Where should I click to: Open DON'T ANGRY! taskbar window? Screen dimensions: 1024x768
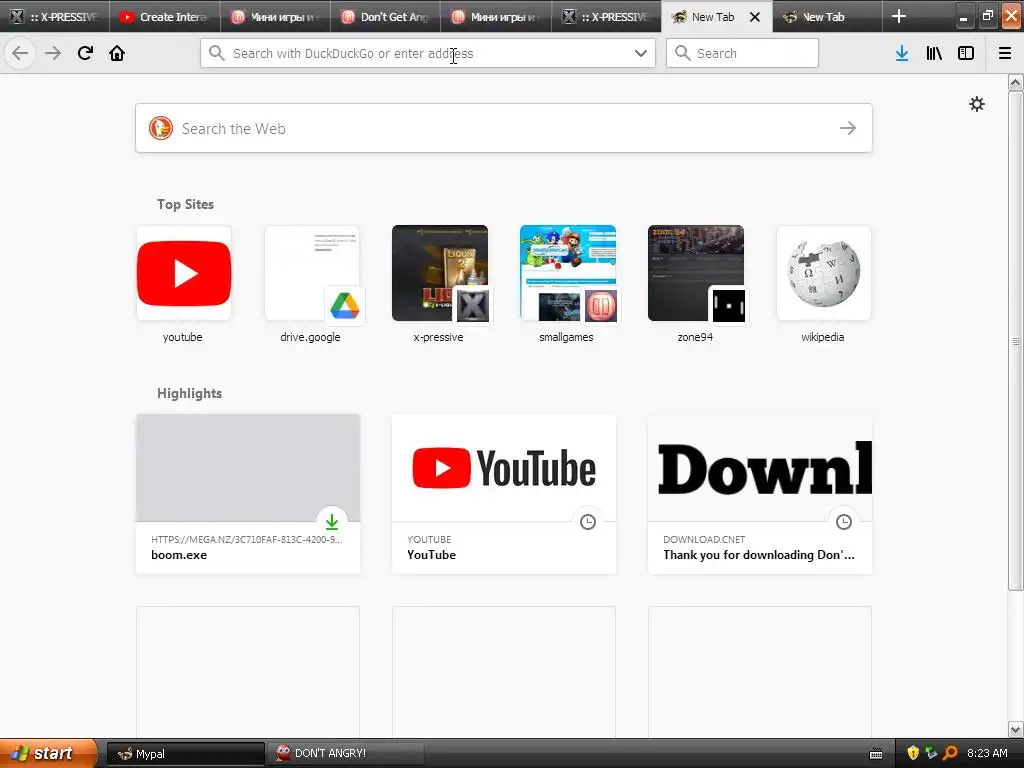click(346, 754)
